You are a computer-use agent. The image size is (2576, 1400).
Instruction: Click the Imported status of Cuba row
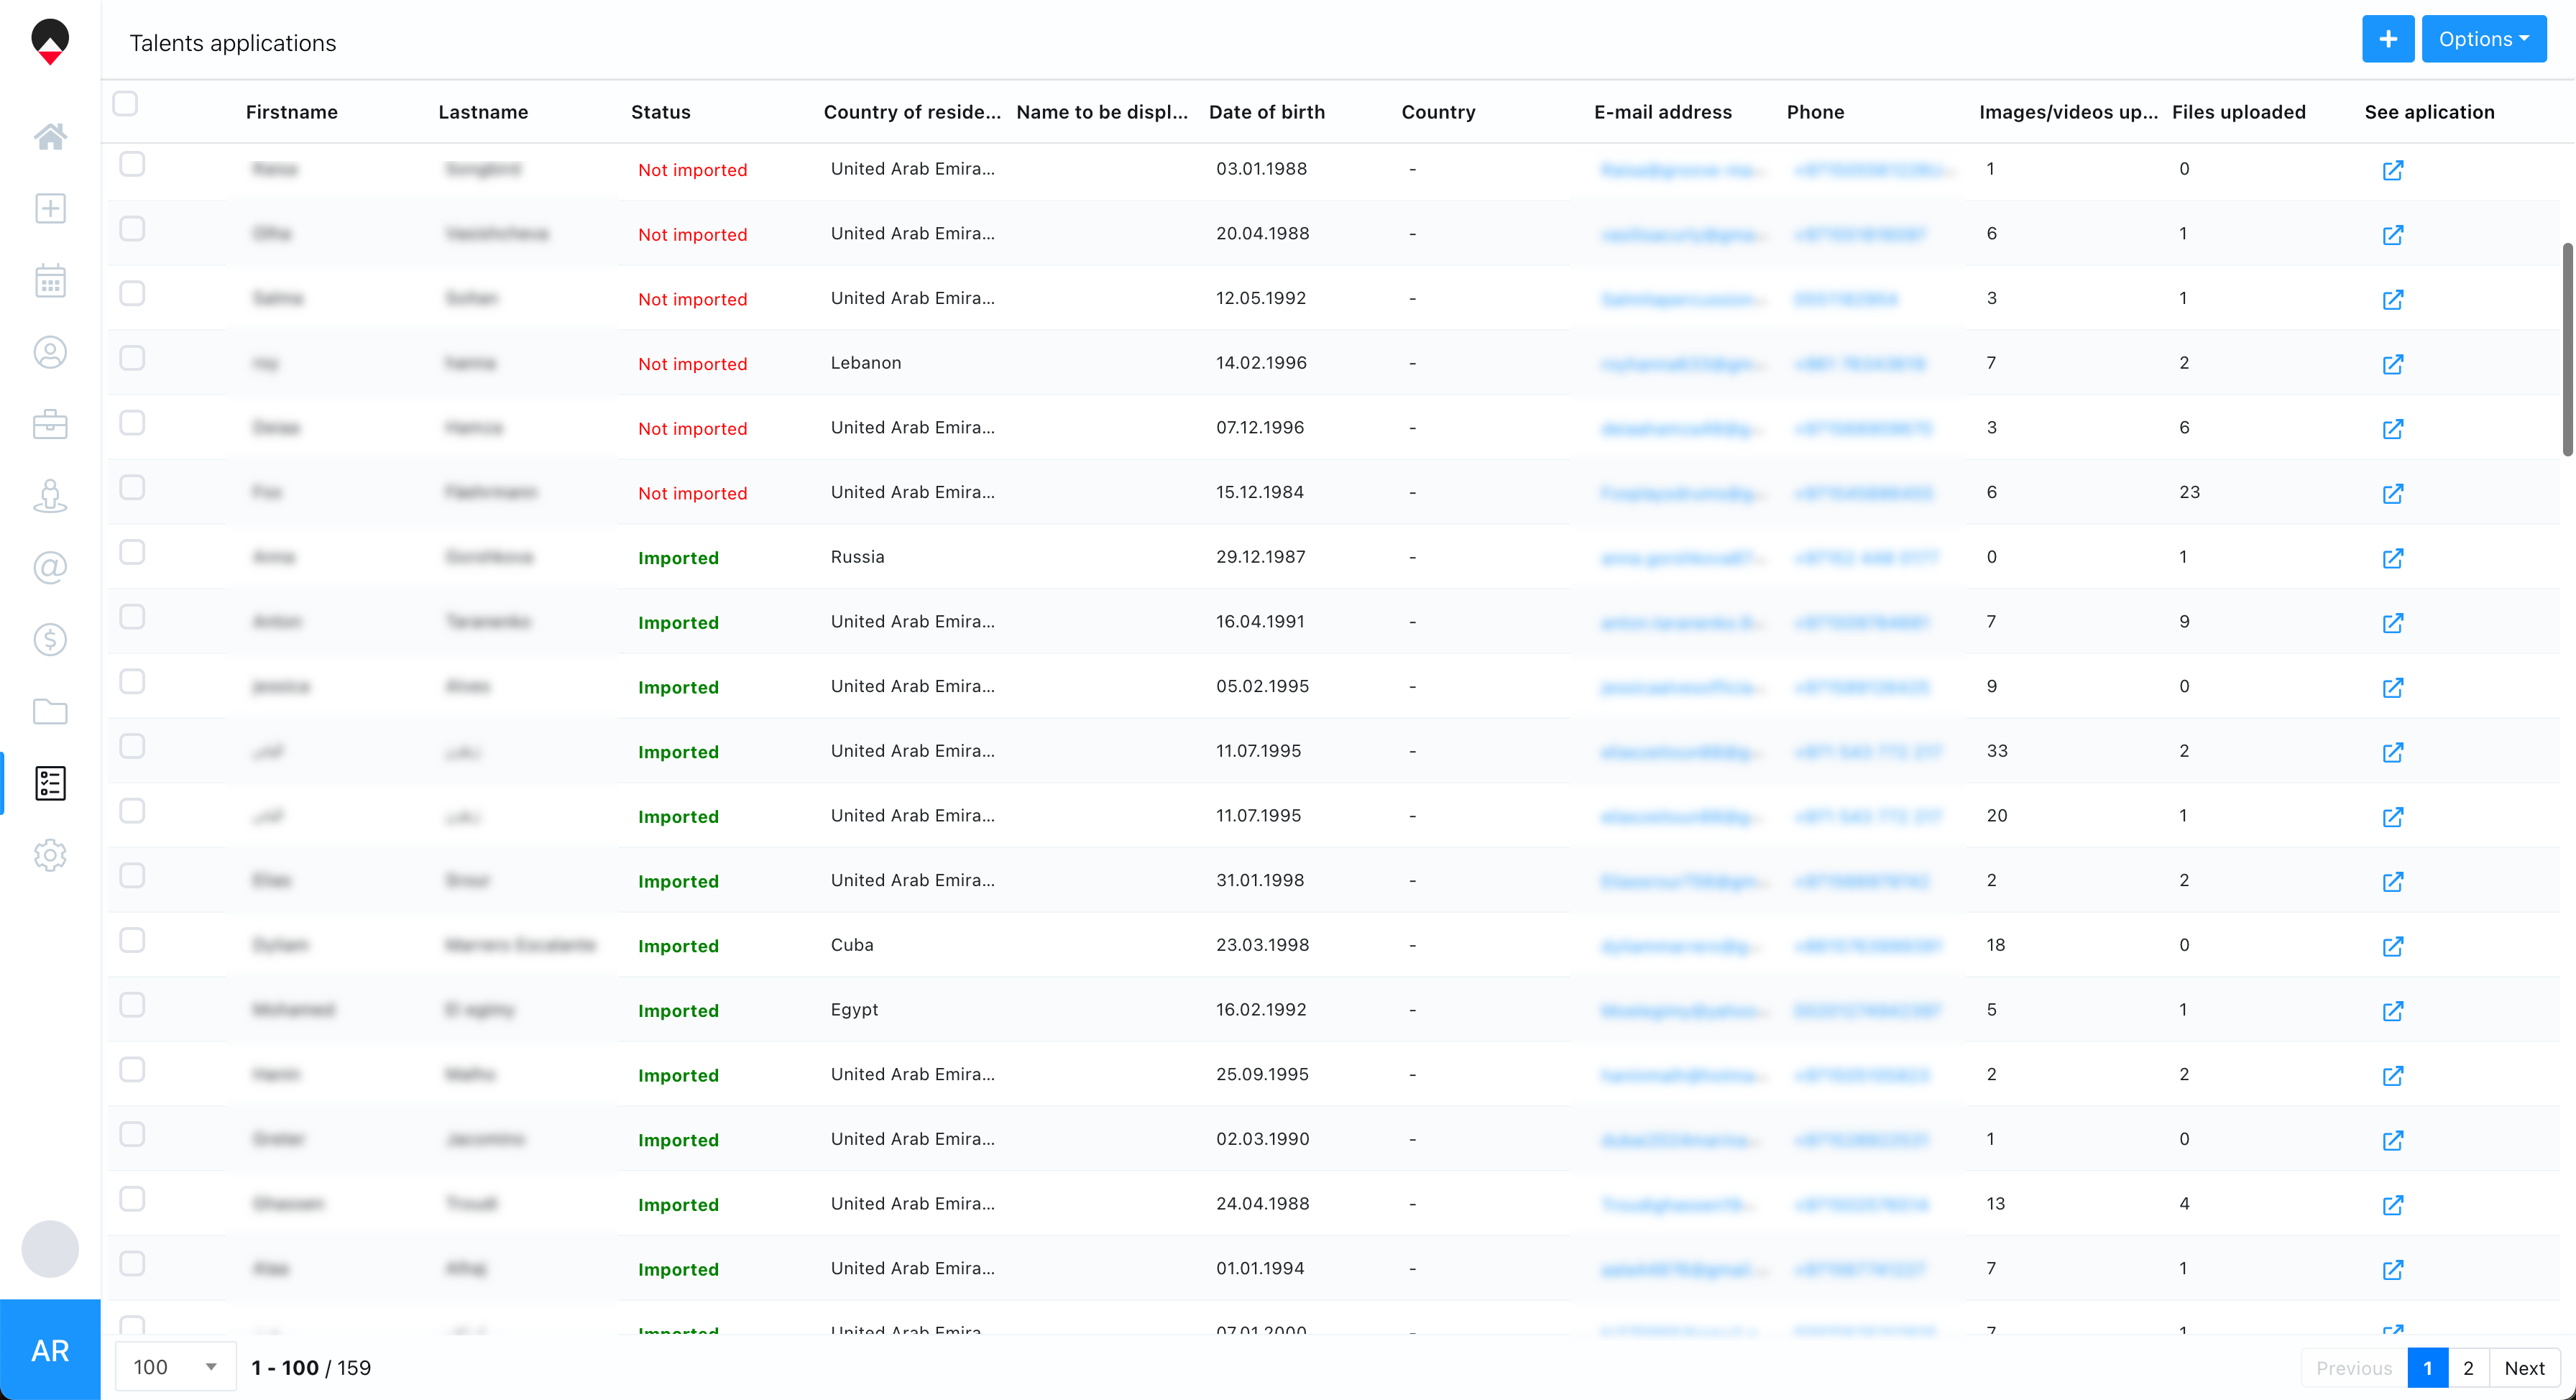[x=678, y=946]
